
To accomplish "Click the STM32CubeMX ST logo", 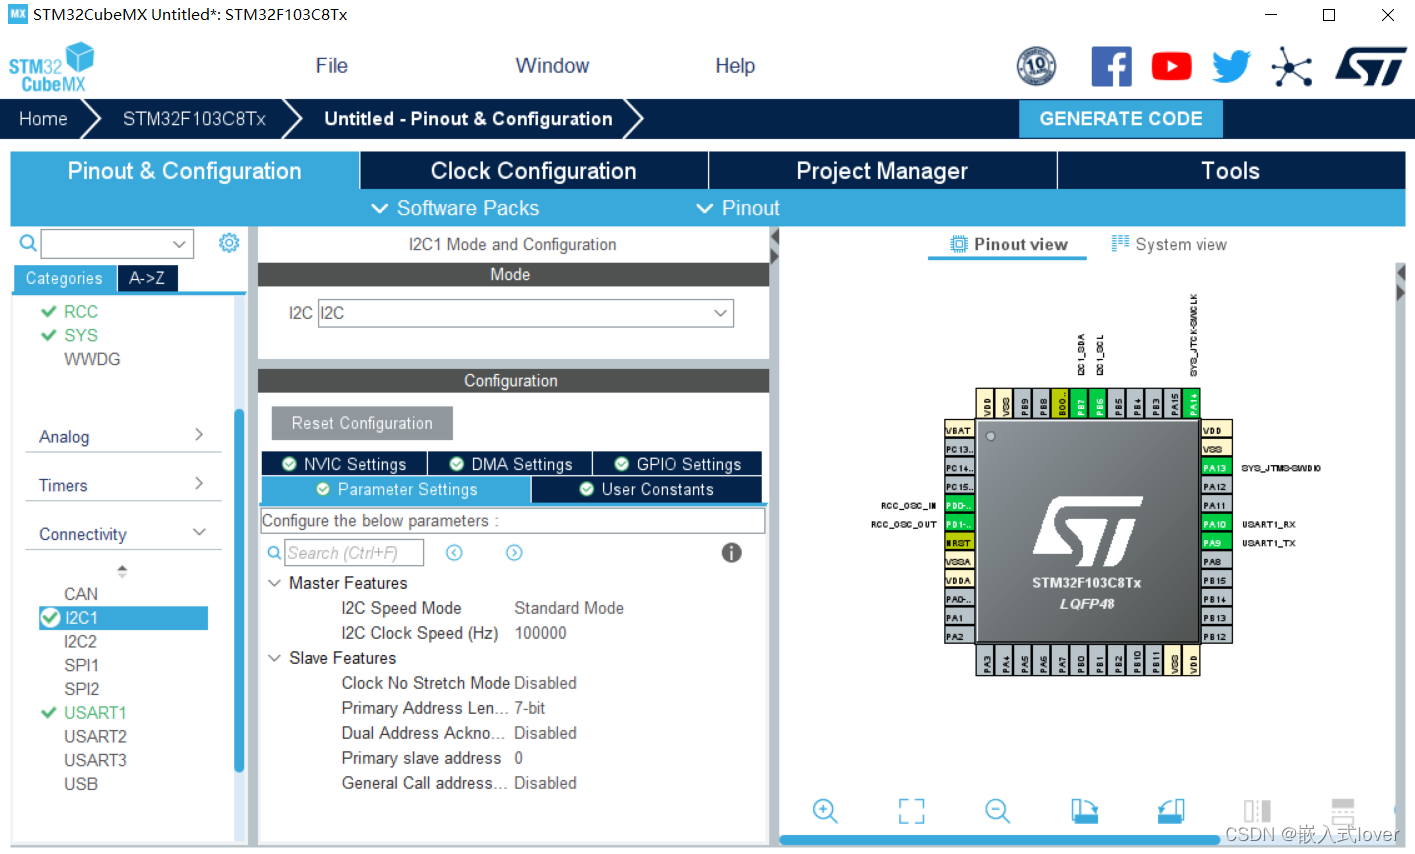I will pos(50,66).
